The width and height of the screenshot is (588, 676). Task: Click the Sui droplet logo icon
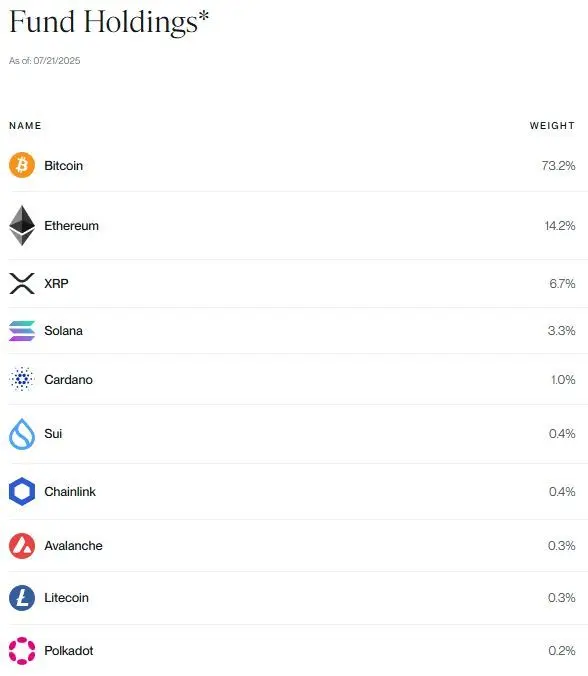click(22, 434)
